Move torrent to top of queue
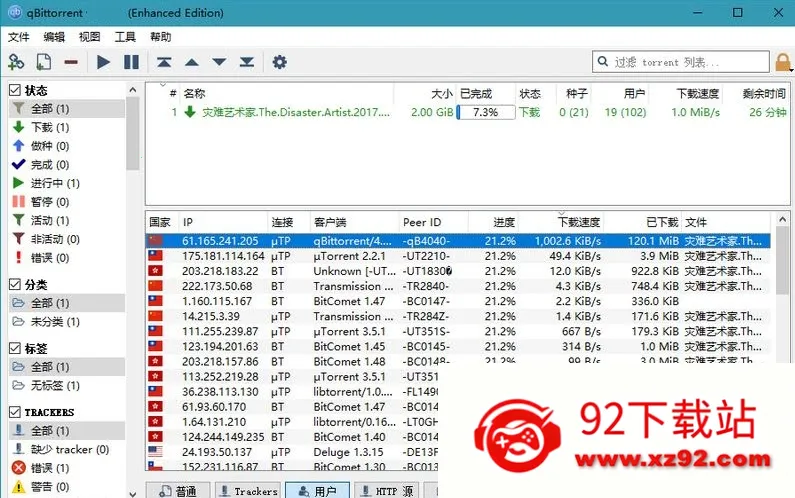This screenshot has height=498, width=795. (x=164, y=62)
